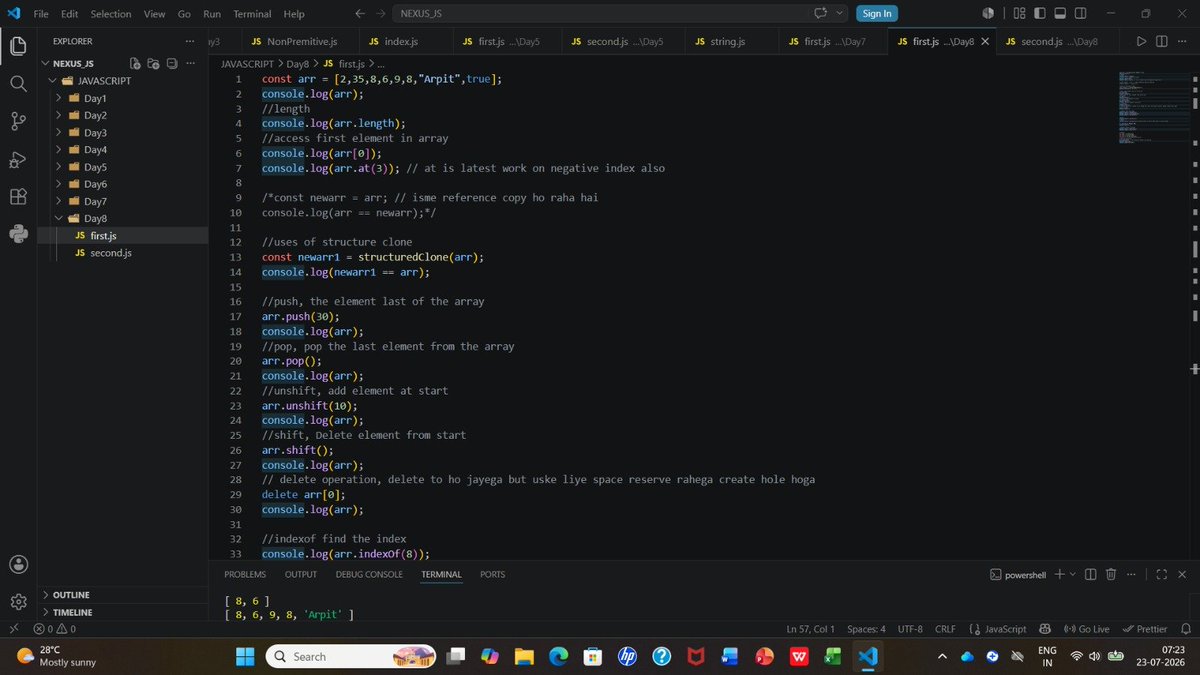Viewport: 1200px width, 675px height.
Task: Close the first.js Day8 editor tab
Action: pos(985,41)
